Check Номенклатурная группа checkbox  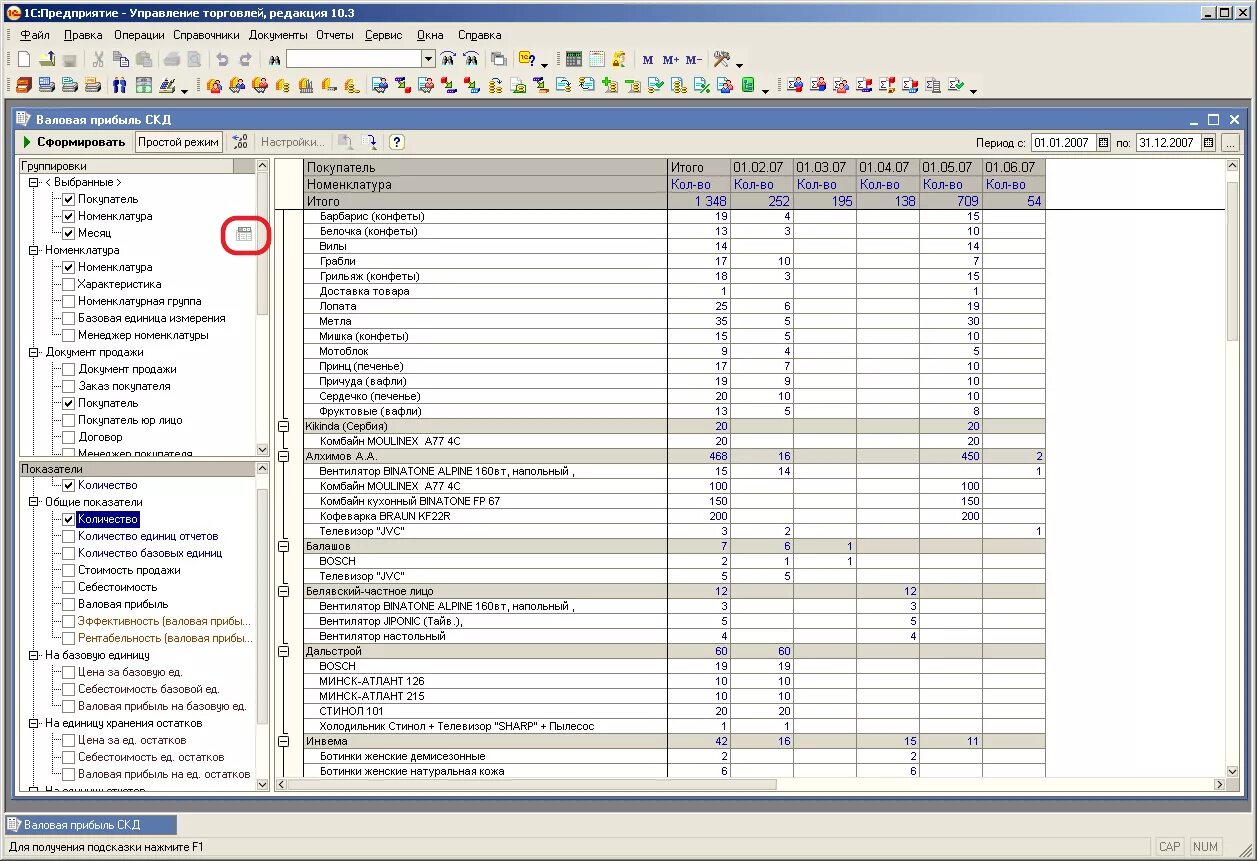69,301
